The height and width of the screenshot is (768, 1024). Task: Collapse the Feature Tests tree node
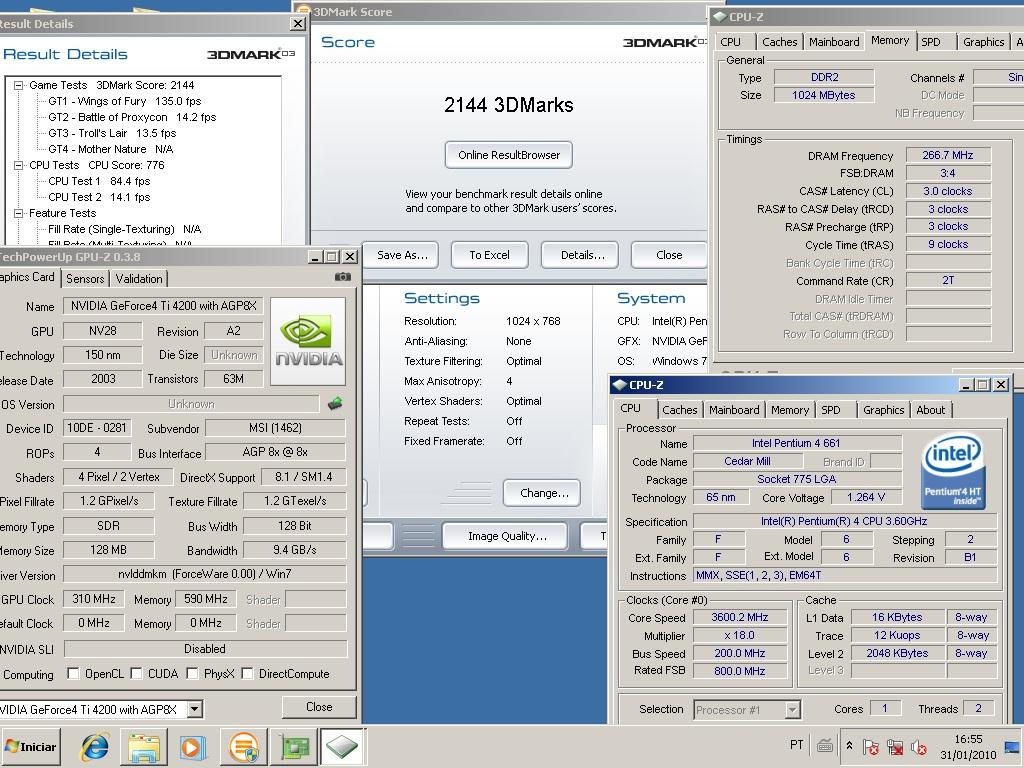pos(18,213)
